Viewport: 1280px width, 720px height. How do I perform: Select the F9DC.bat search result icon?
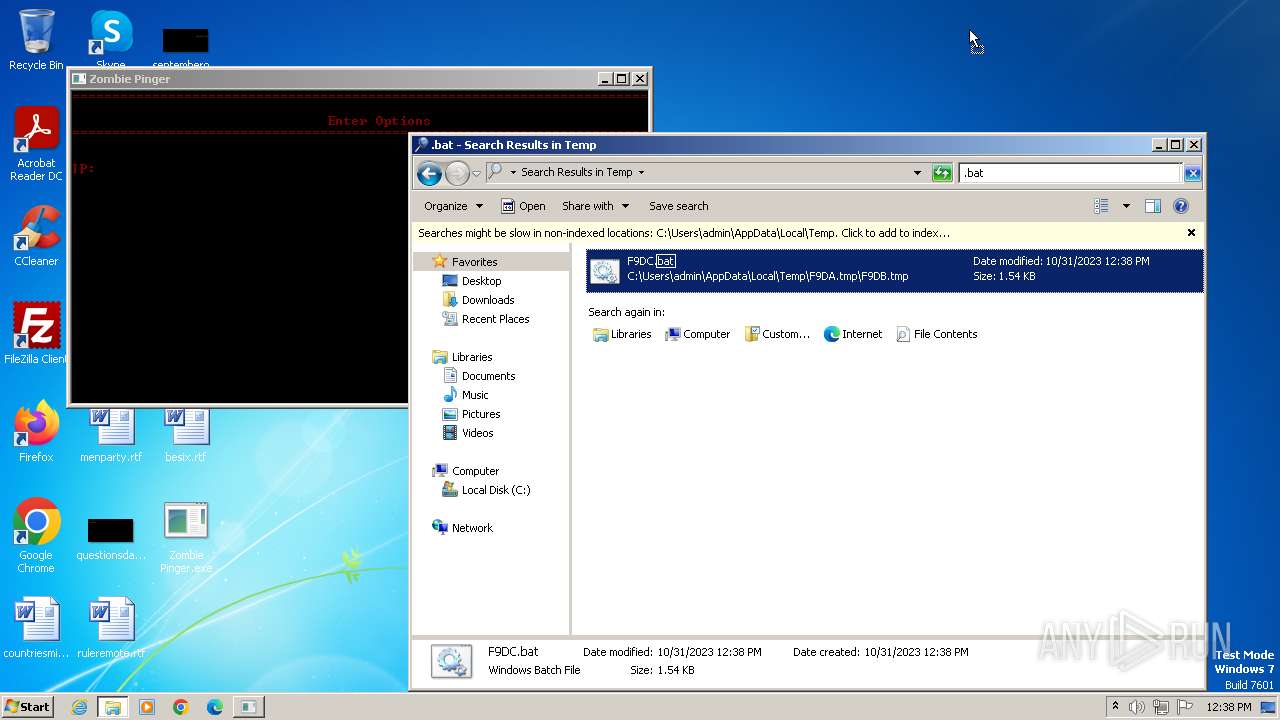[605, 270]
